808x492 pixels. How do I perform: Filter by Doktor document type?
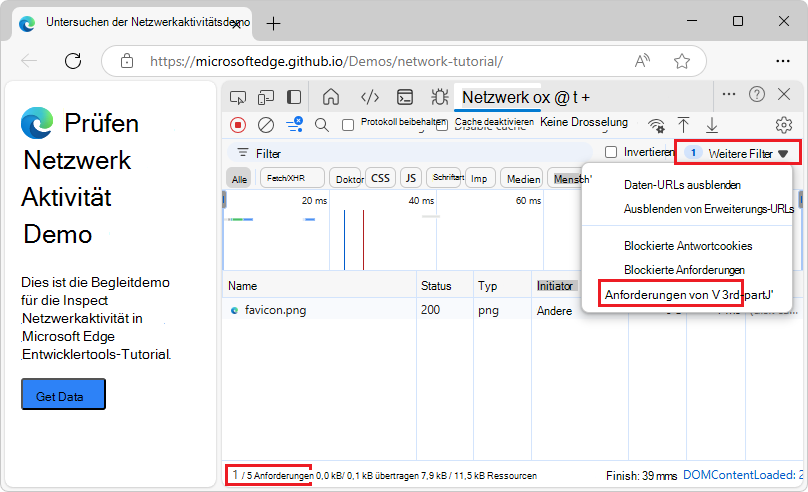[347, 179]
